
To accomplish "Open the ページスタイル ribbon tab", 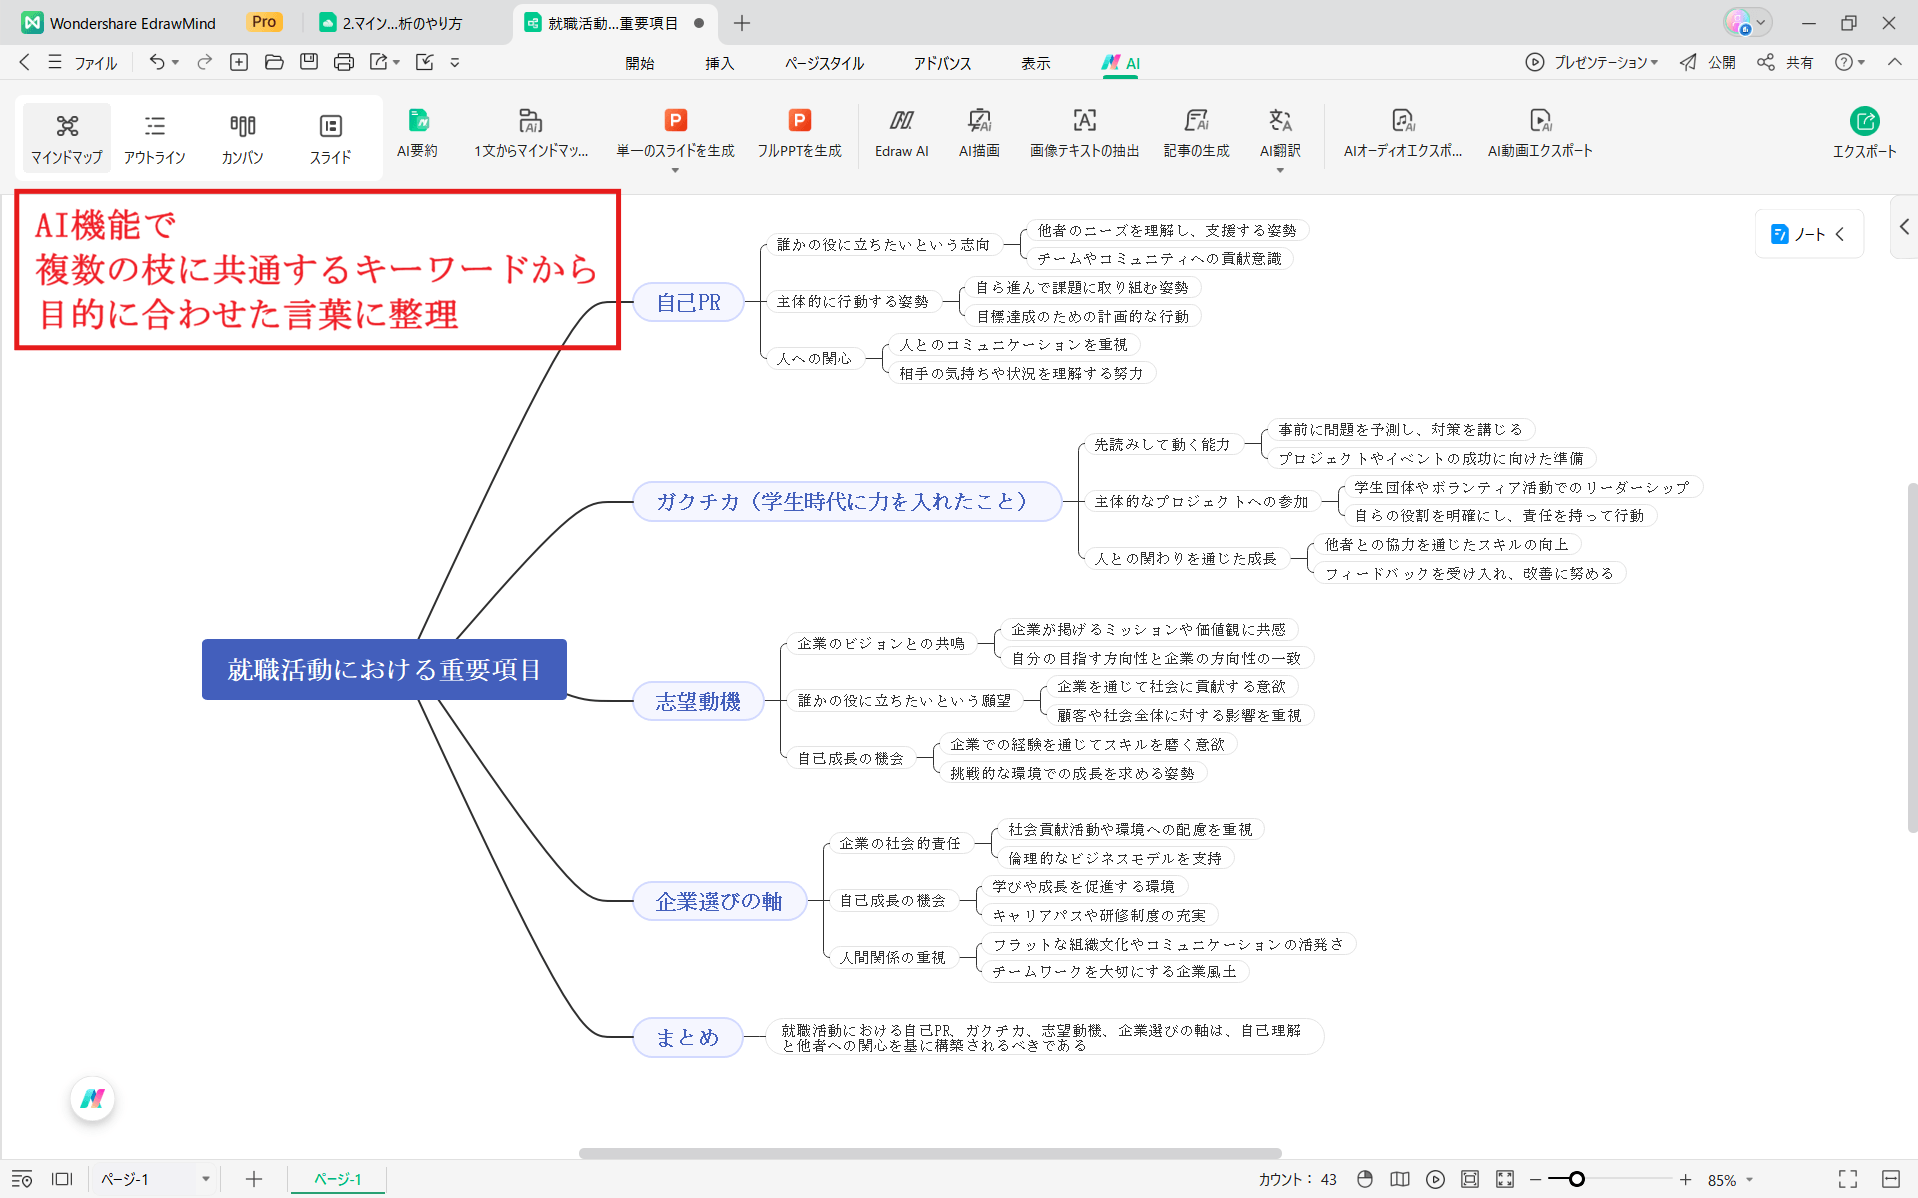I will tap(824, 63).
